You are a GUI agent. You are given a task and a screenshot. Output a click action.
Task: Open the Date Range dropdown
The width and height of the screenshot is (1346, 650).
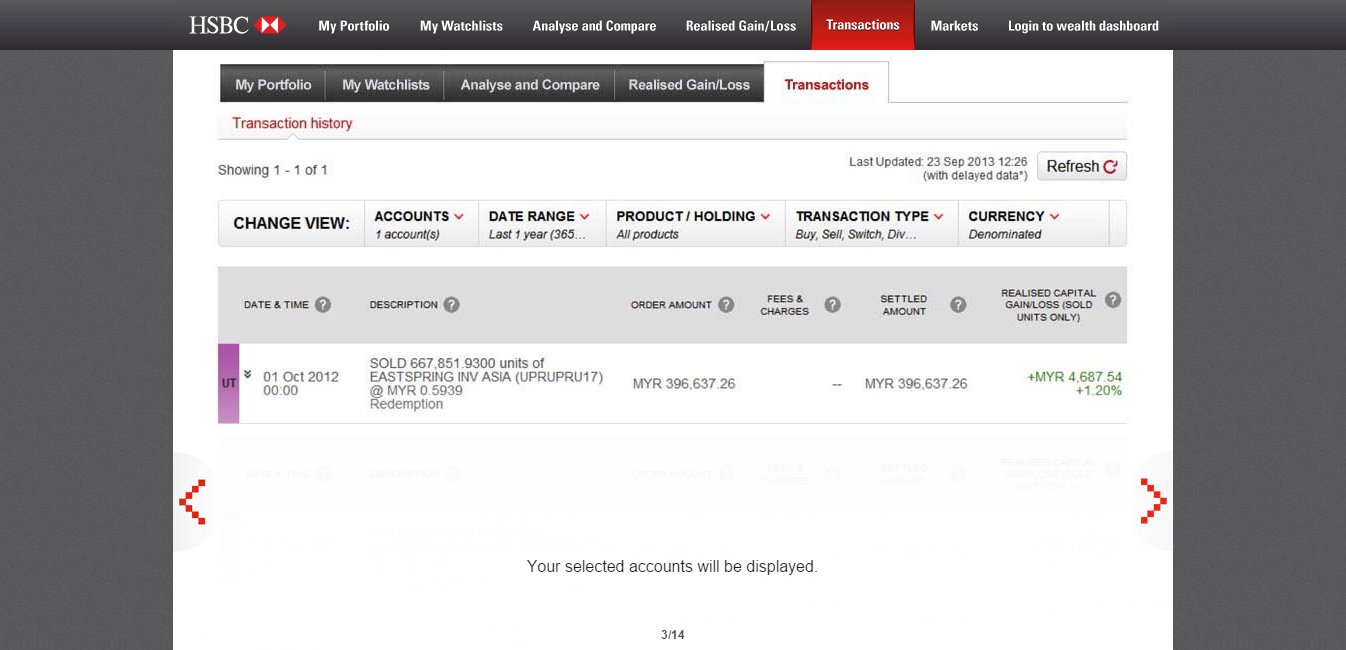tap(539, 223)
